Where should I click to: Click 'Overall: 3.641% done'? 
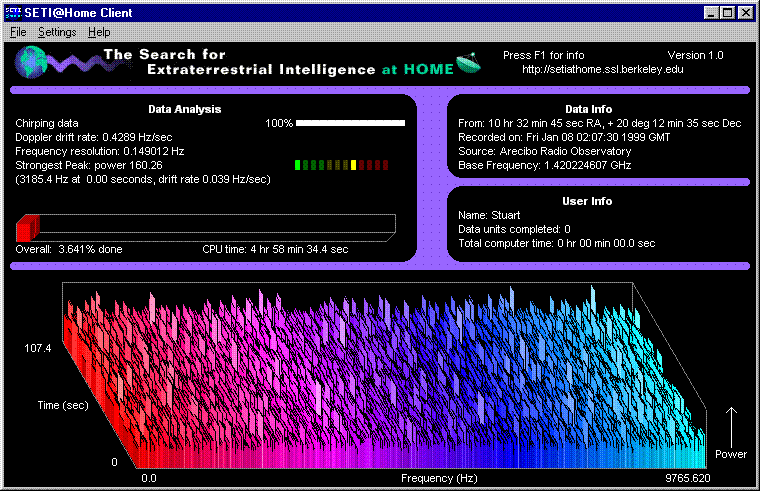(69, 249)
